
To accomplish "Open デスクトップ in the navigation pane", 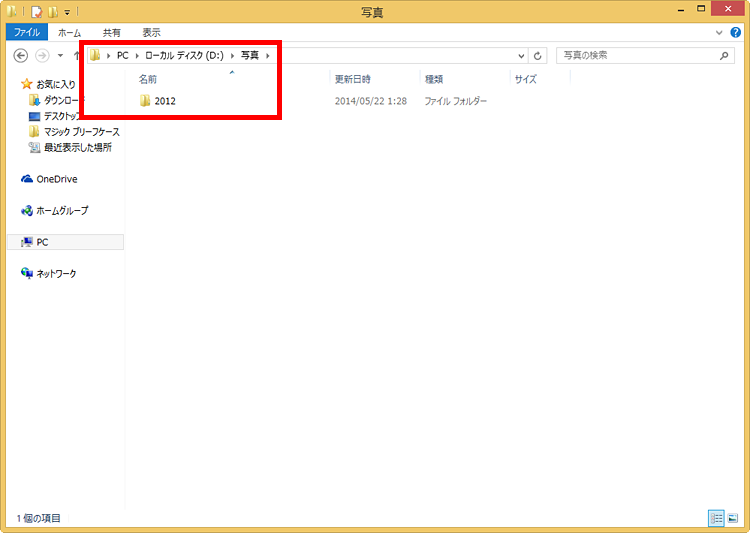I will click(x=62, y=116).
